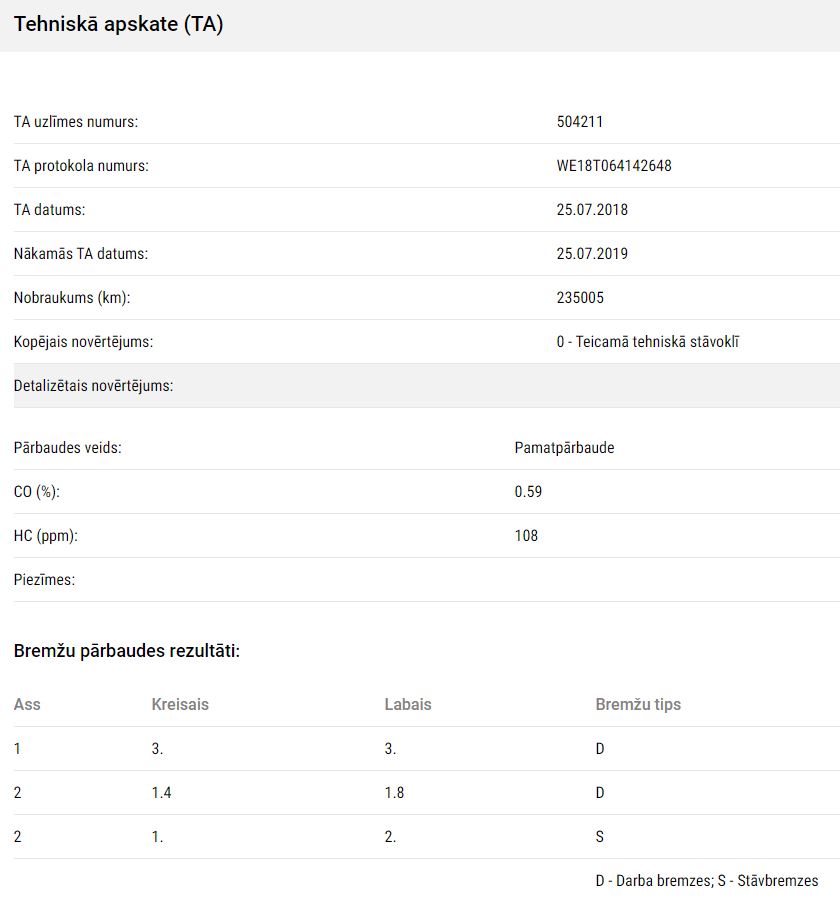The height and width of the screenshot is (898, 840).
Task: Click the 'Tehniskā apskate (TA)' heading
Action: [x=119, y=24]
